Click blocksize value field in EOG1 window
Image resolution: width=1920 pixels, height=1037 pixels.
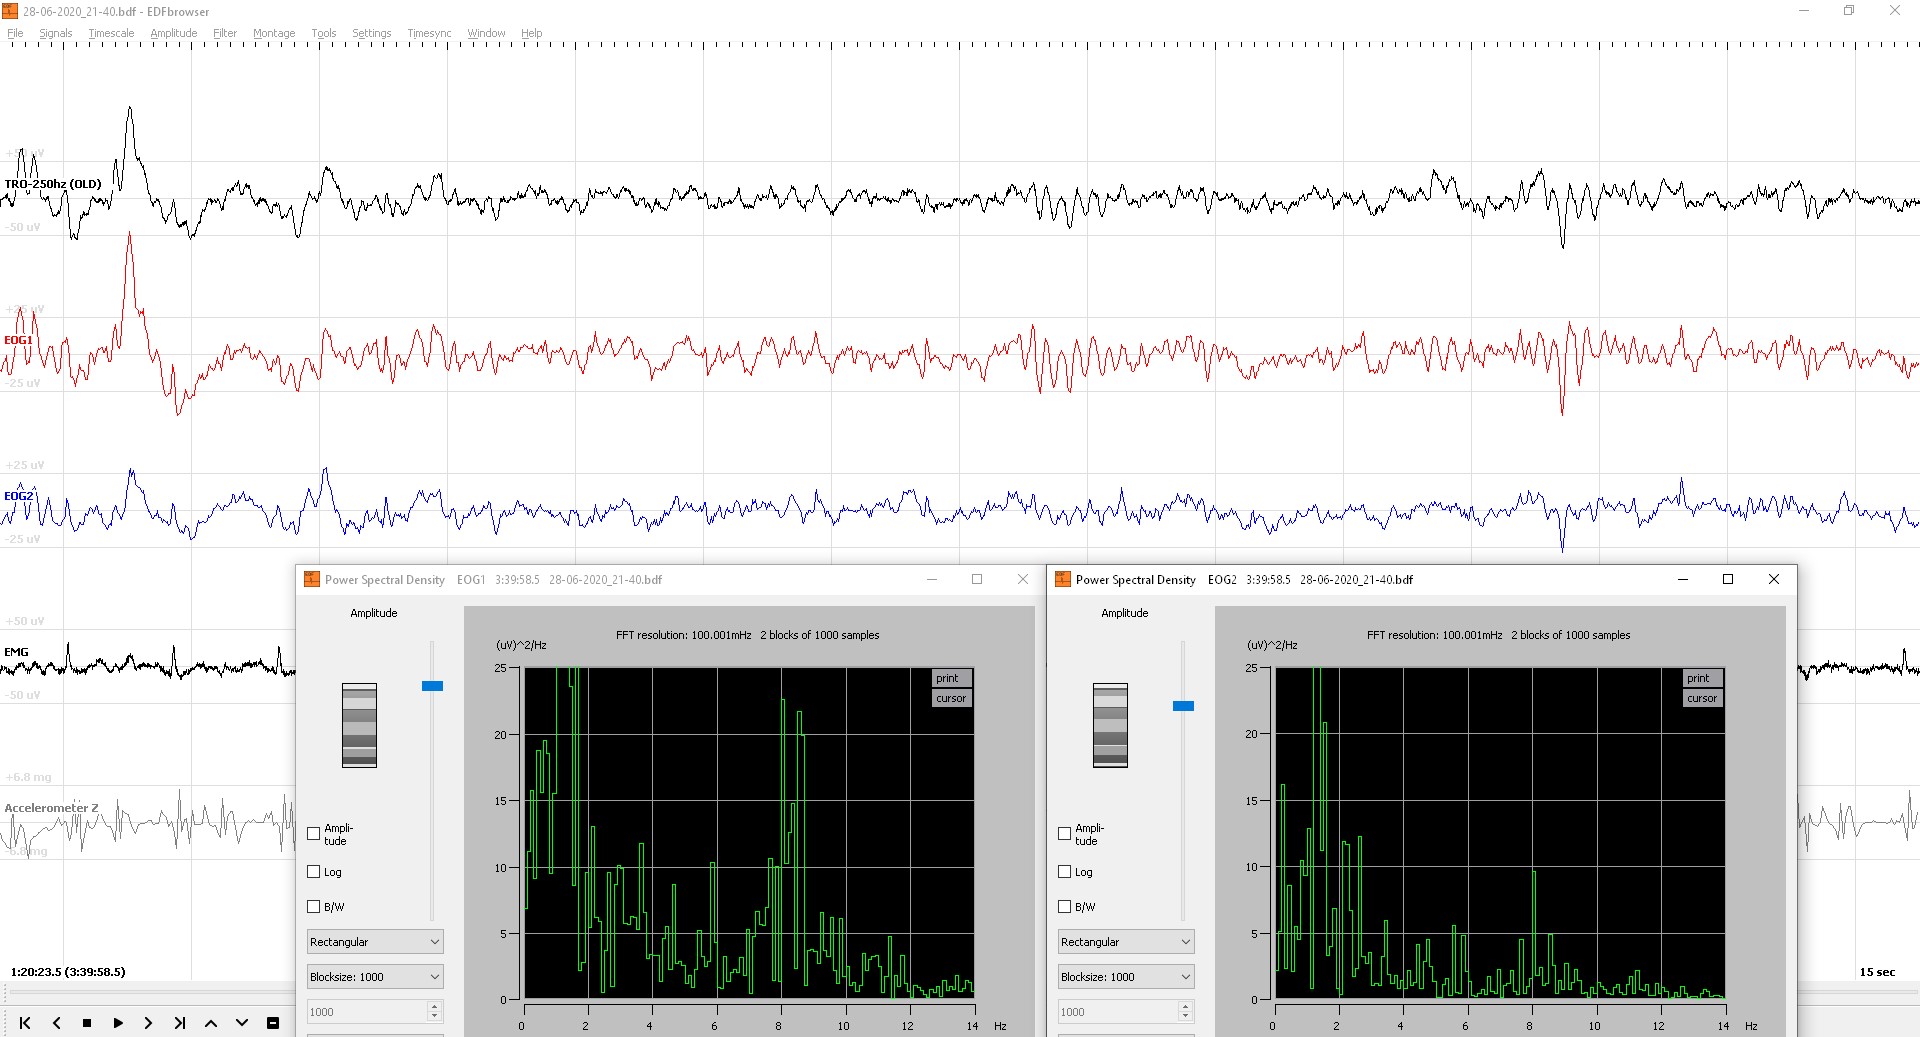coord(367,1012)
